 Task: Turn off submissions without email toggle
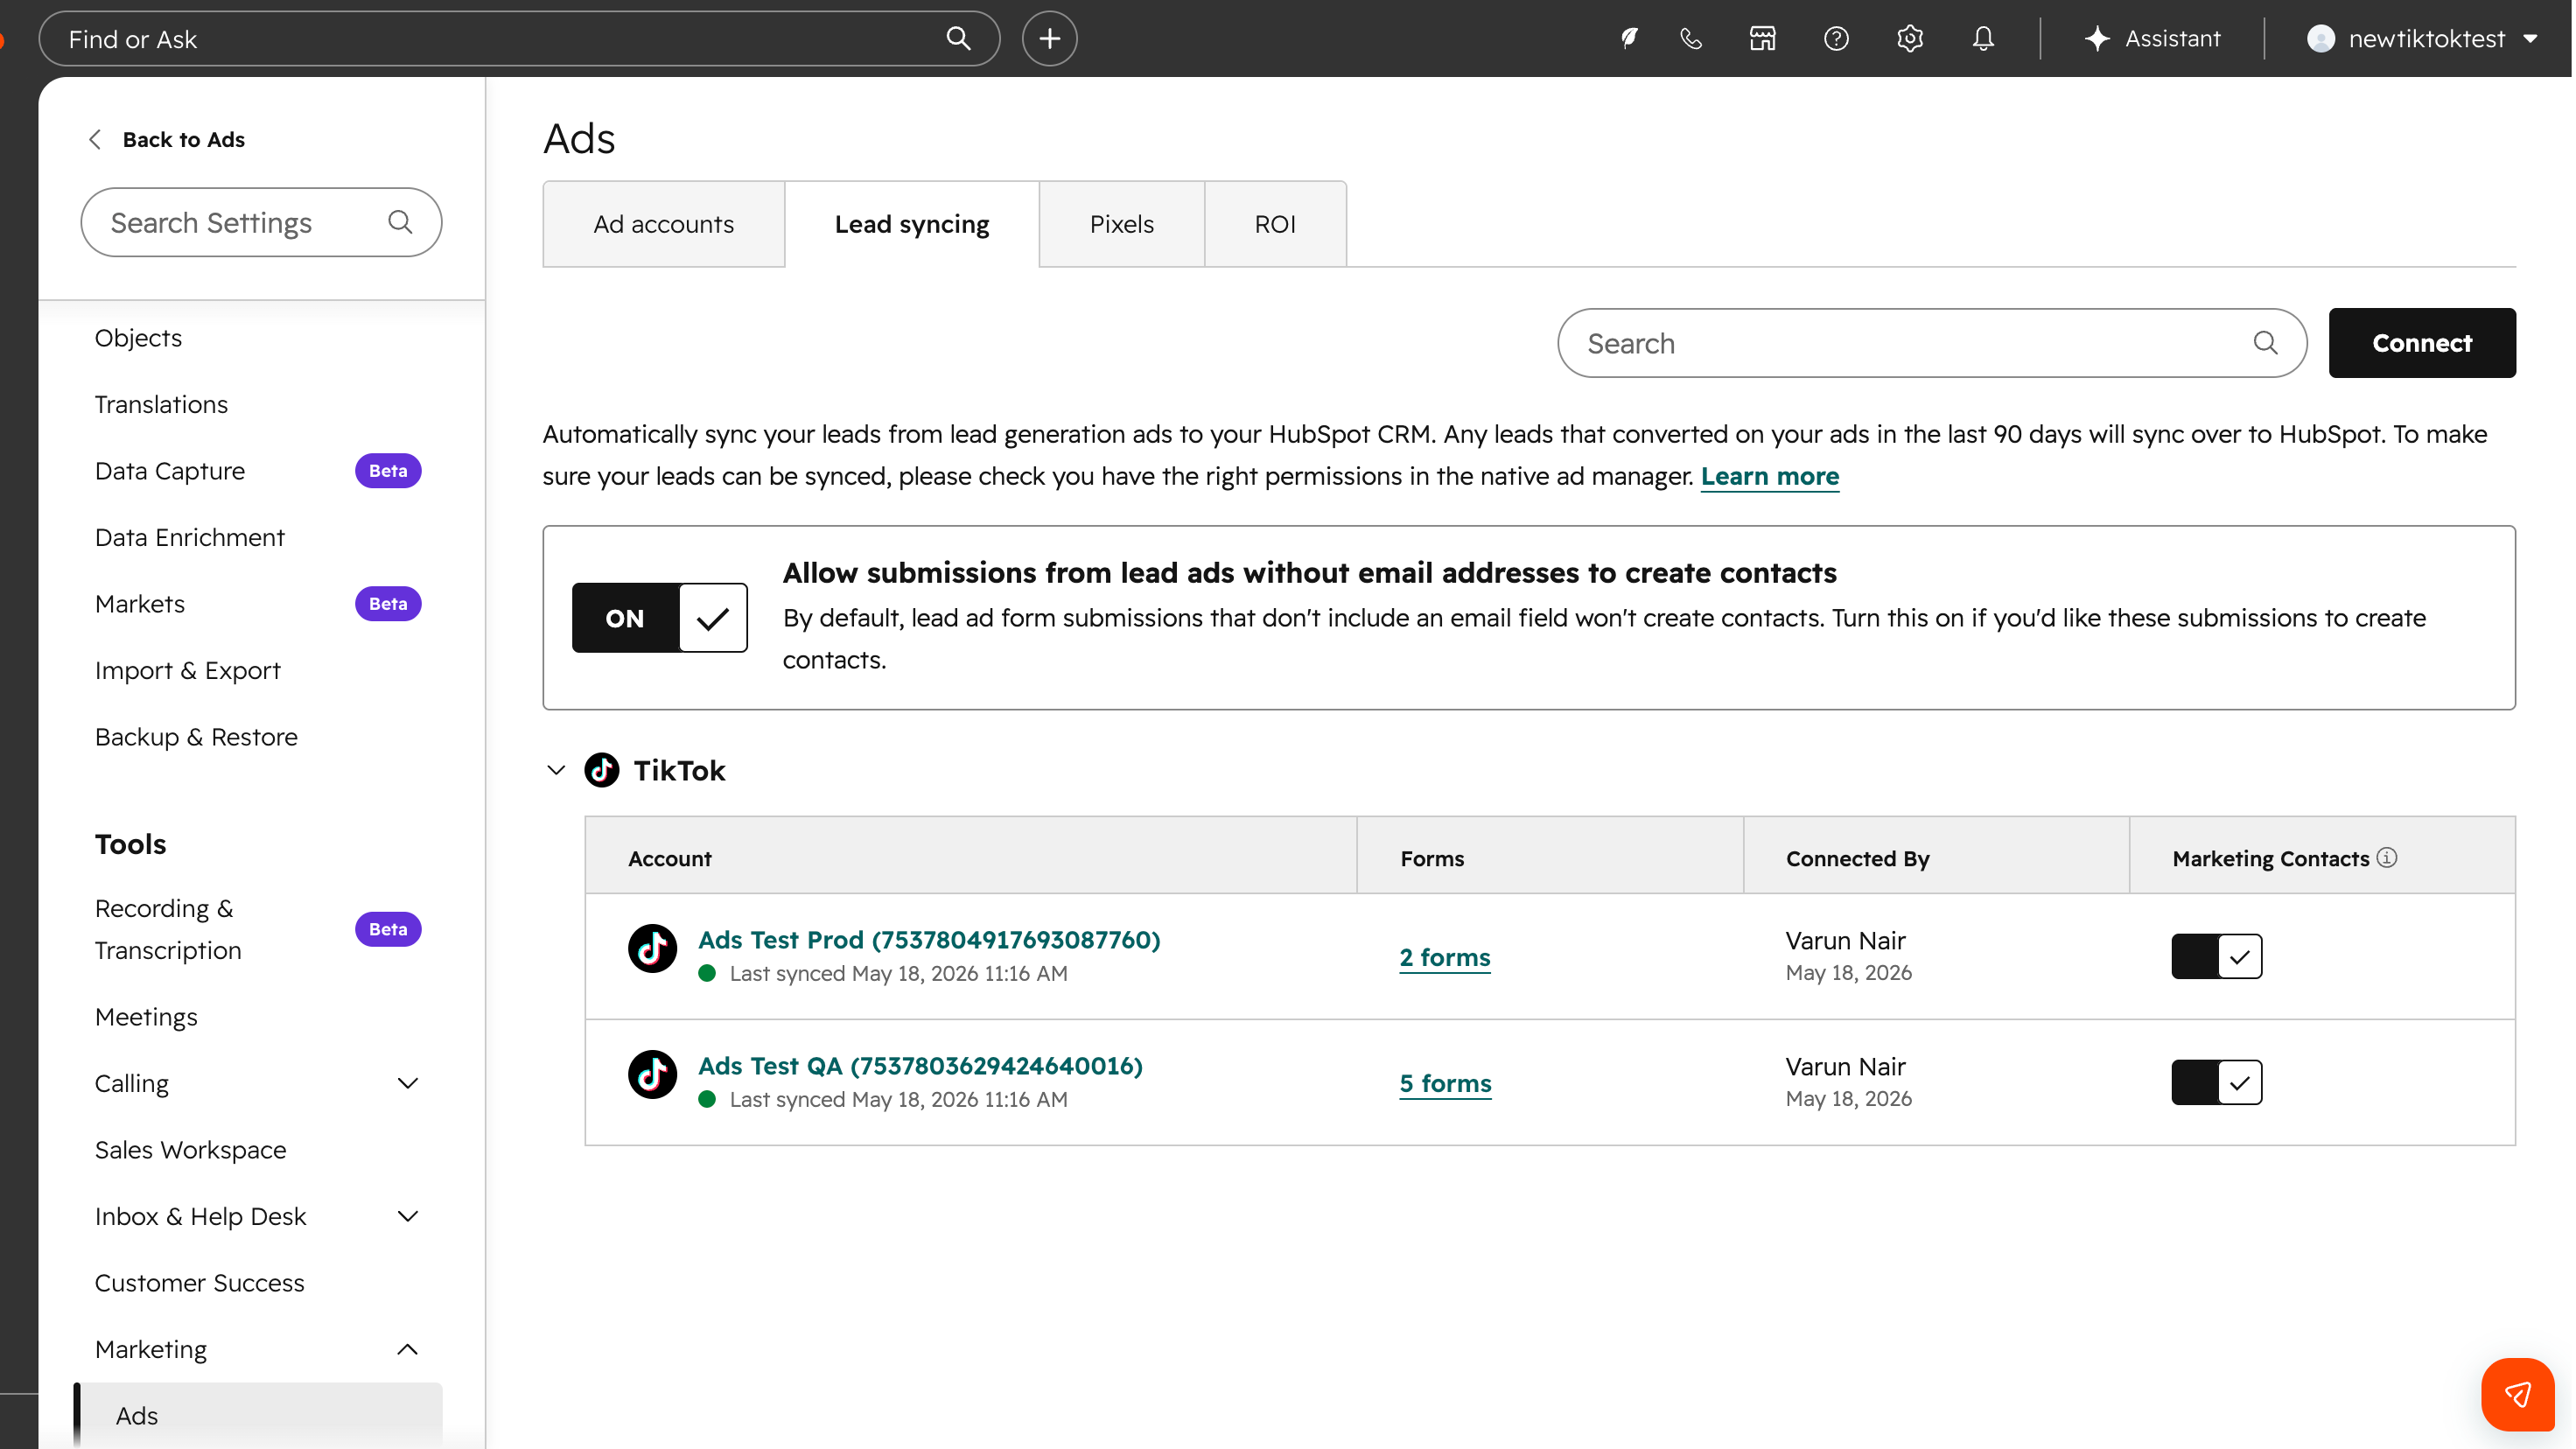[x=660, y=618]
